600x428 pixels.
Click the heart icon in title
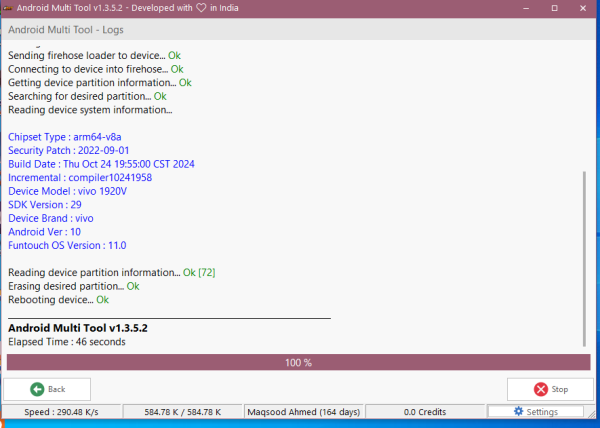click(x=201, y=8)
